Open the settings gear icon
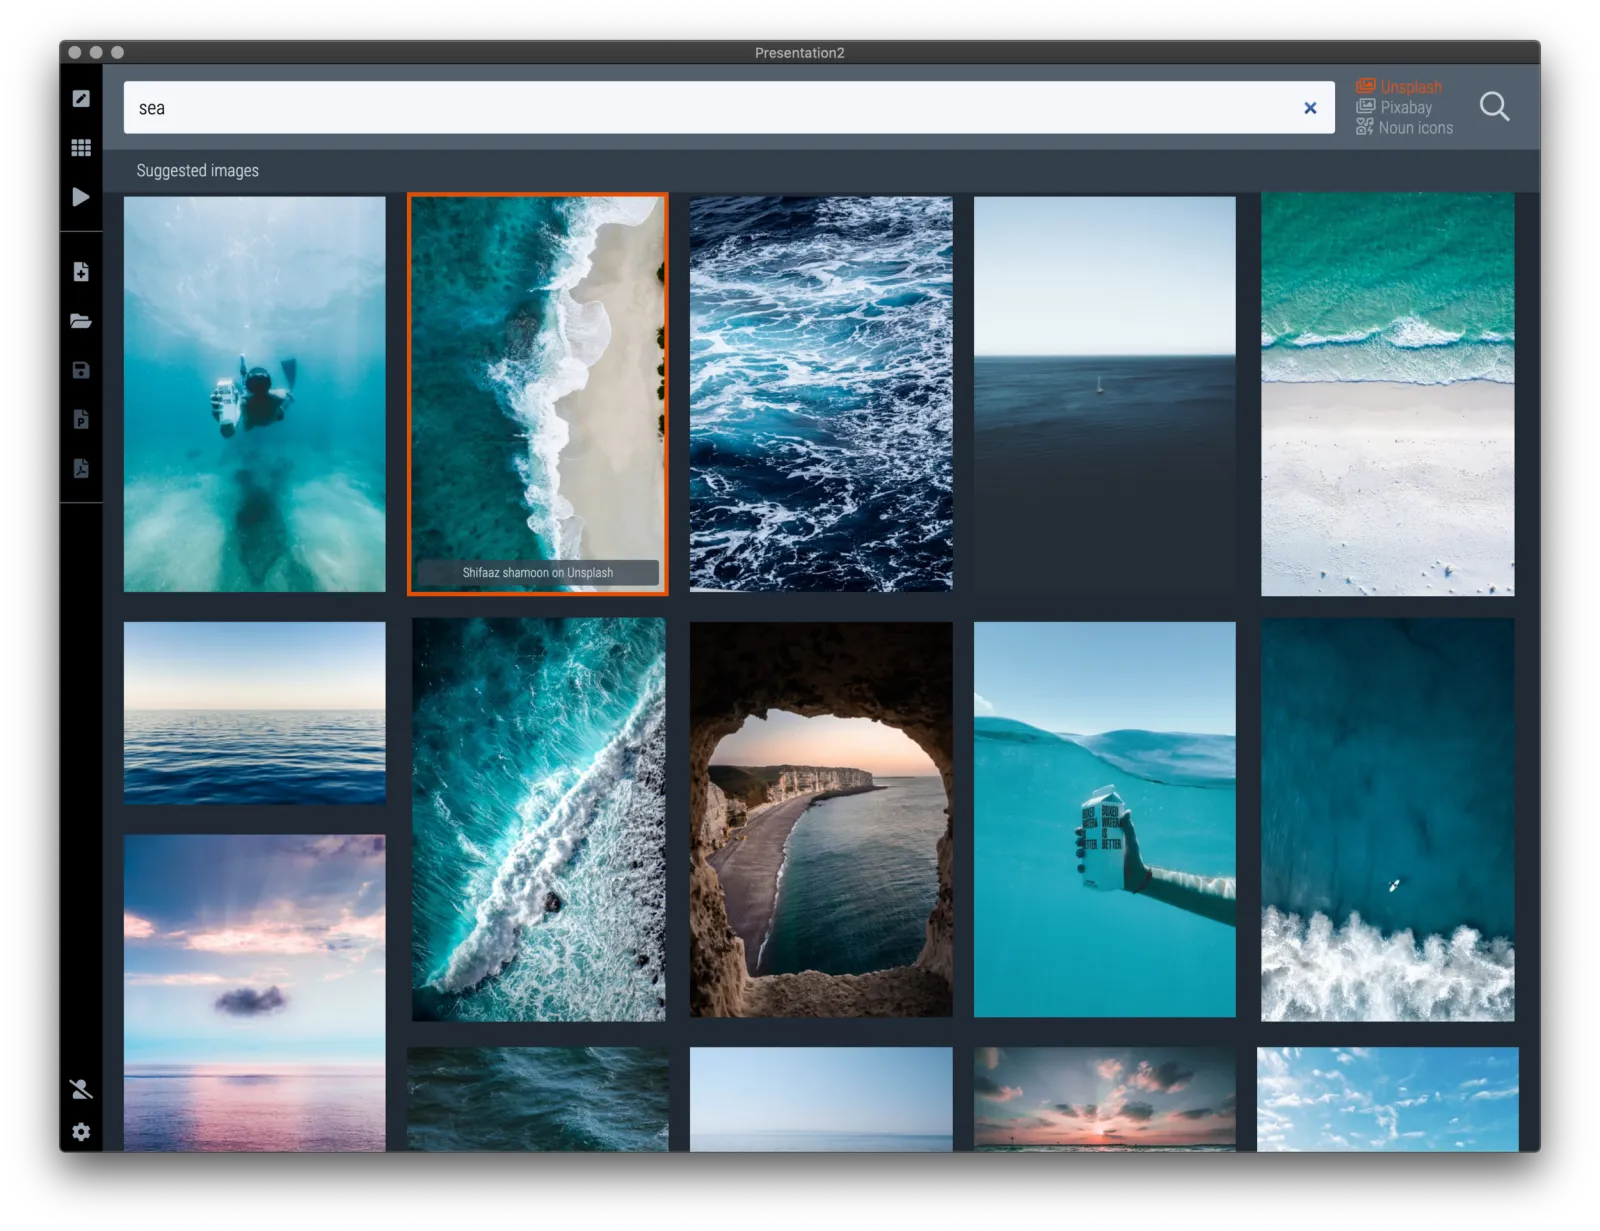Screen dimensions: 1600x1231 [81, 1131]
